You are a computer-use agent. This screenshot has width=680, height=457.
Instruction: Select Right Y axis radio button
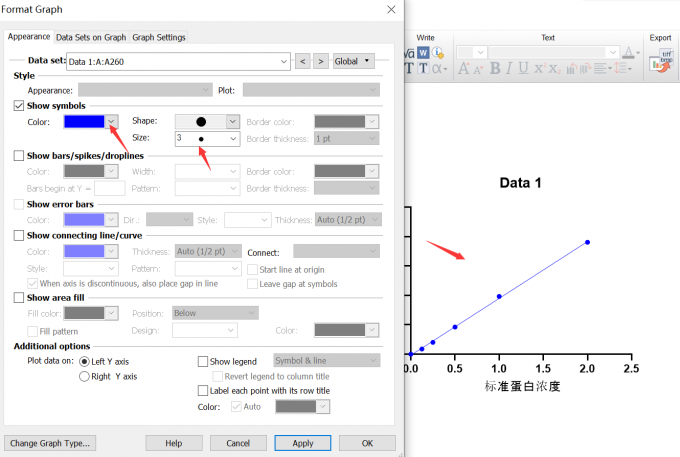pos(84,377)
